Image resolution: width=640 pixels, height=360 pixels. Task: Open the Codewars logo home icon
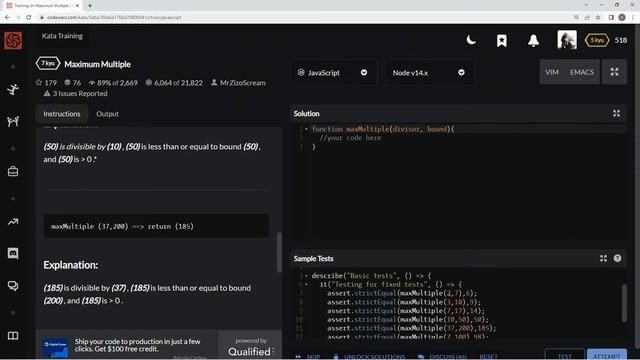click(x=13, y=40)
